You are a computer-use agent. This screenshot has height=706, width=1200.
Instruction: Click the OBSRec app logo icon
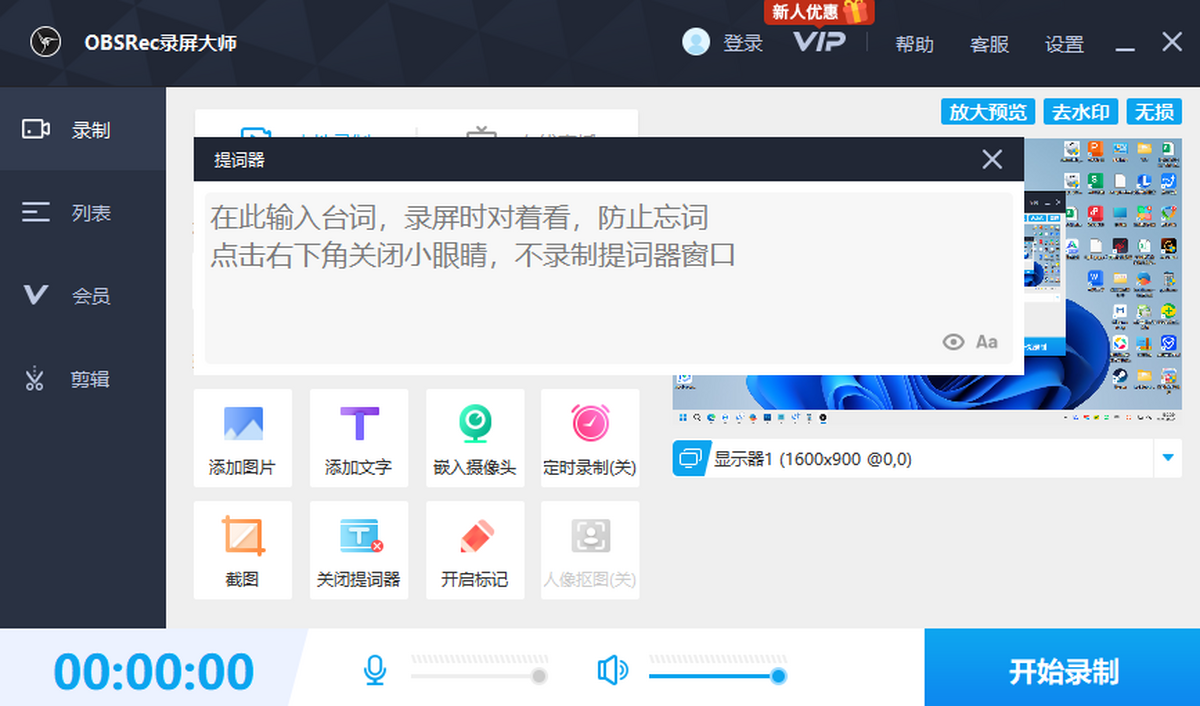pyautogui.click(x=45, y=43)
